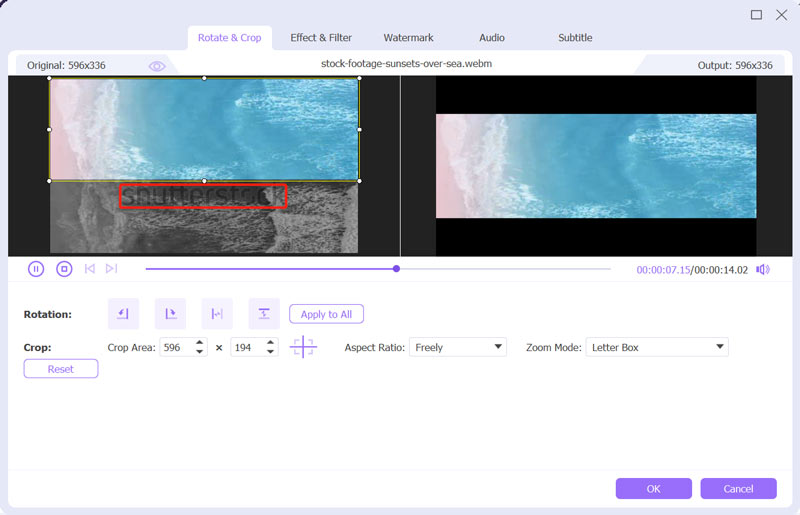Viewport: 800px width, 515px height.
Task: Open the Zoom Mode dropdown
Action: pyautogui.click(x=657, y=347)
